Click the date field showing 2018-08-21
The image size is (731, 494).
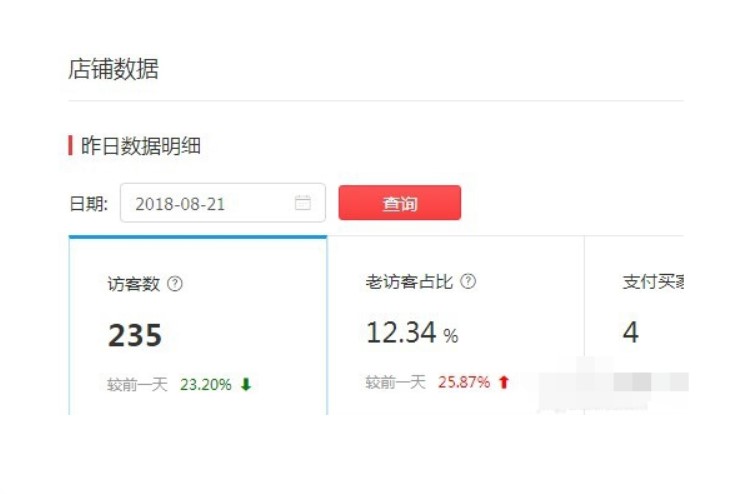(223, 203)
